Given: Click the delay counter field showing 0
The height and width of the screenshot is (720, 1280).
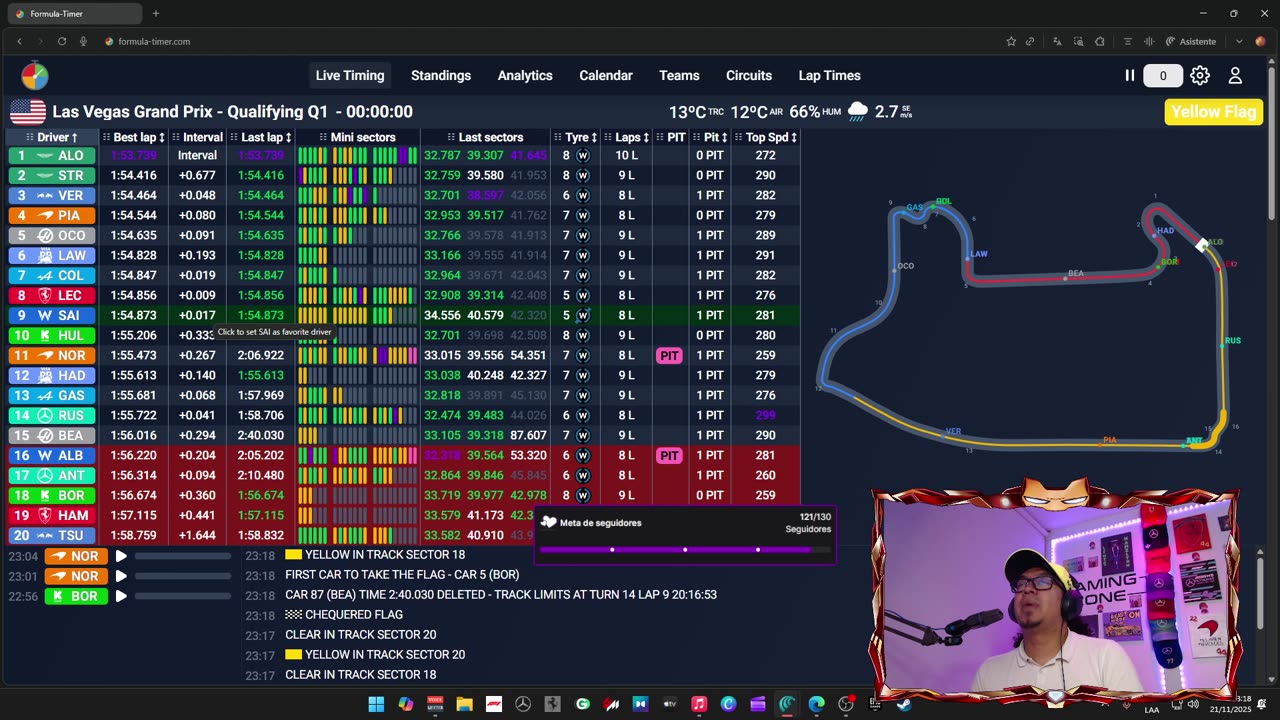Looking at the screenshot, I should point(1163,76).
